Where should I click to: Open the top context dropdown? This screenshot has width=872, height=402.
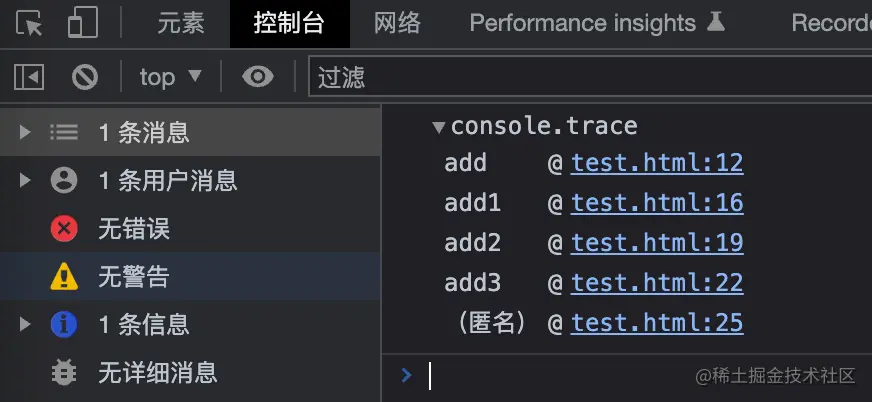point(170,77)
